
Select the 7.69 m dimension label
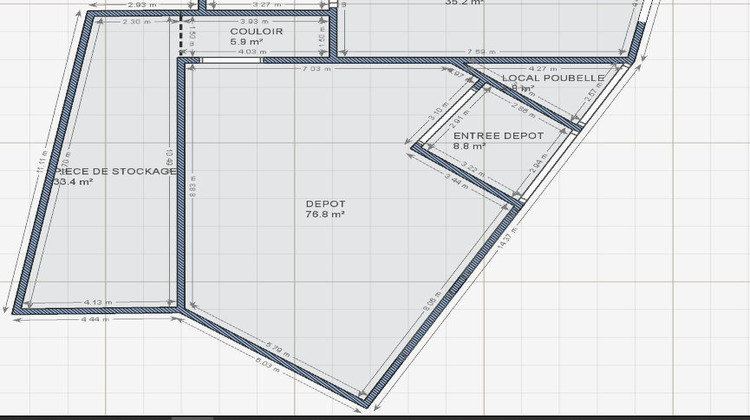coord(477,52)
